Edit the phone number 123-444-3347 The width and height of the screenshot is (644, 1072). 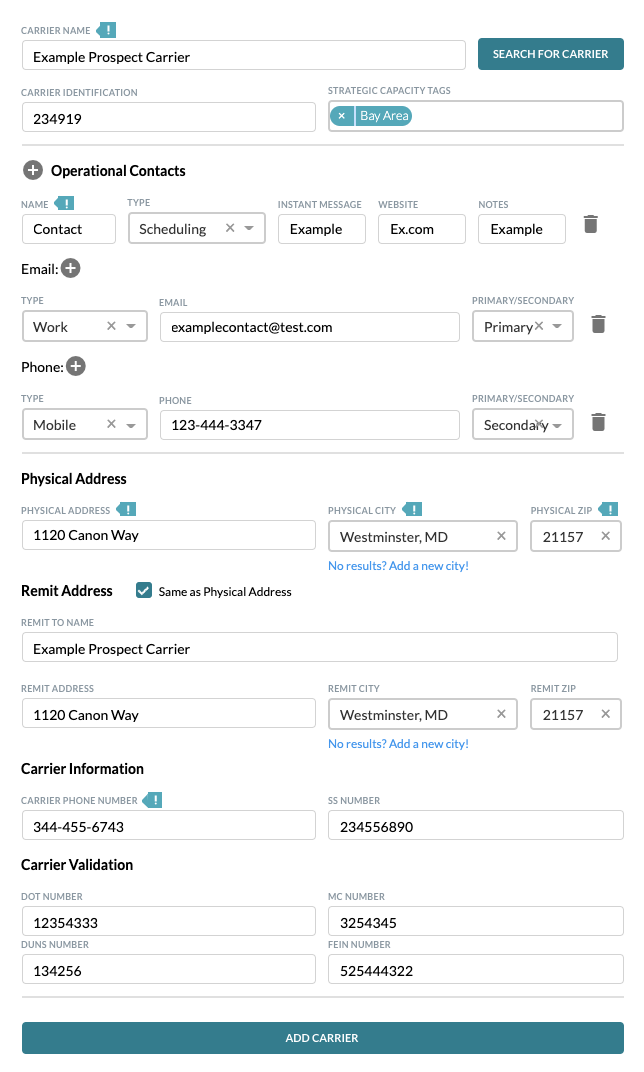[310, 425]
